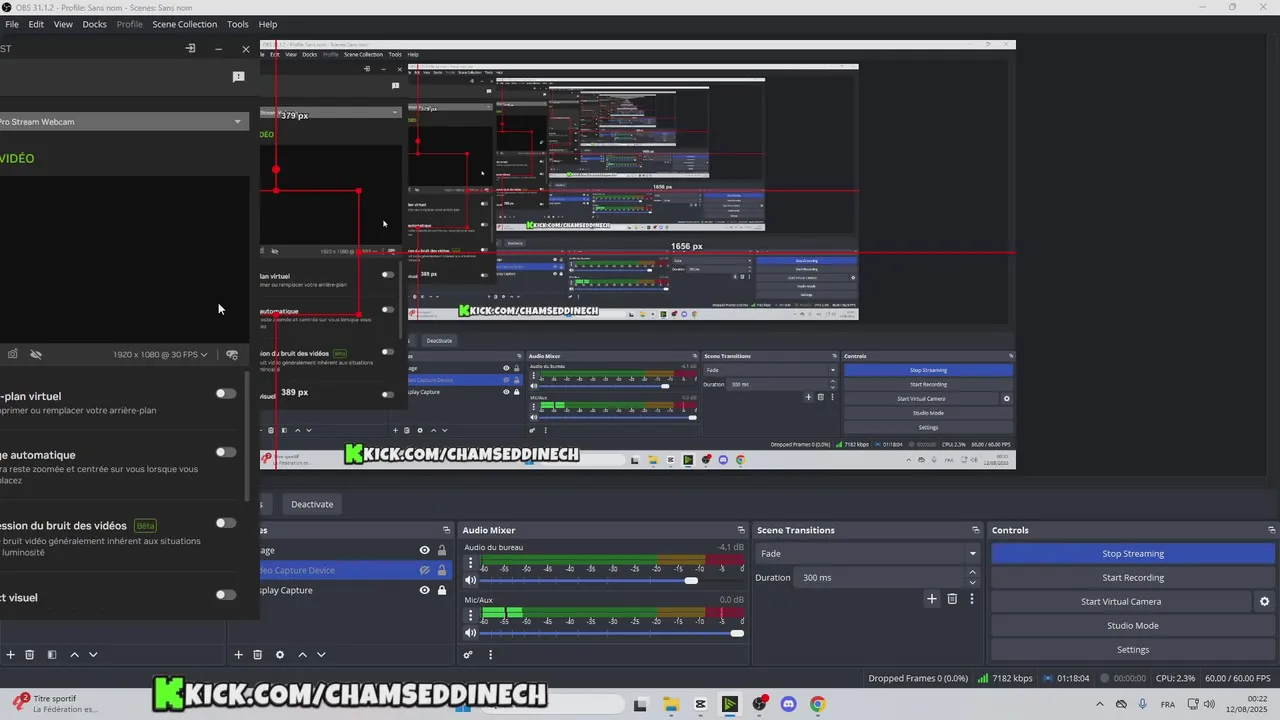The image size is (1280, 720).
Task: Open source properties gear icon
Action: coord(280,655)
